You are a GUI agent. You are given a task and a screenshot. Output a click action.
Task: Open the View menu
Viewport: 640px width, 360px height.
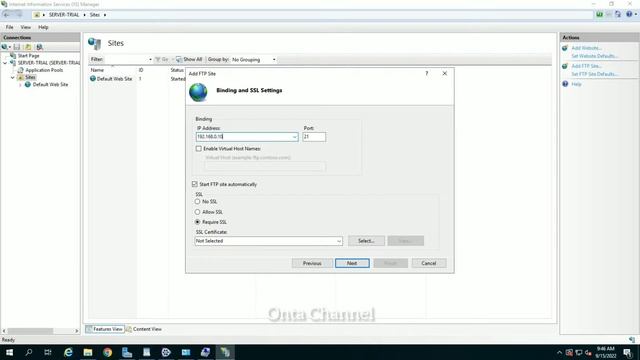coord(26,27)
